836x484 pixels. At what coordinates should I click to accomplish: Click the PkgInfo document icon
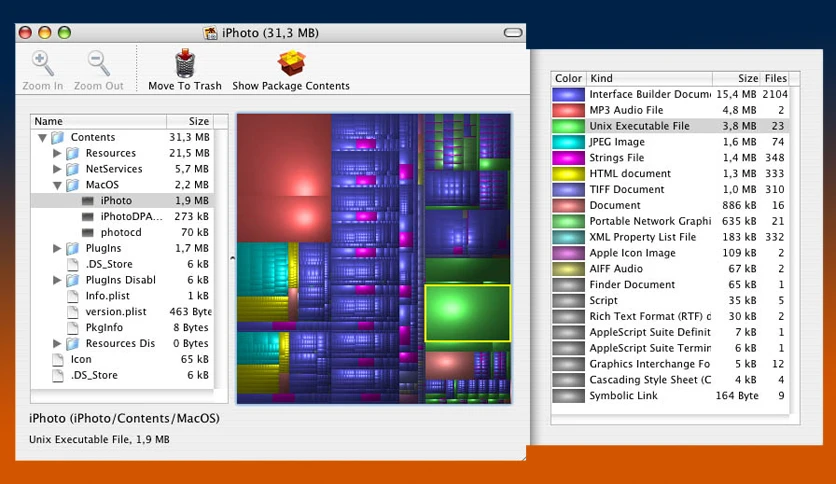(73, 328)
